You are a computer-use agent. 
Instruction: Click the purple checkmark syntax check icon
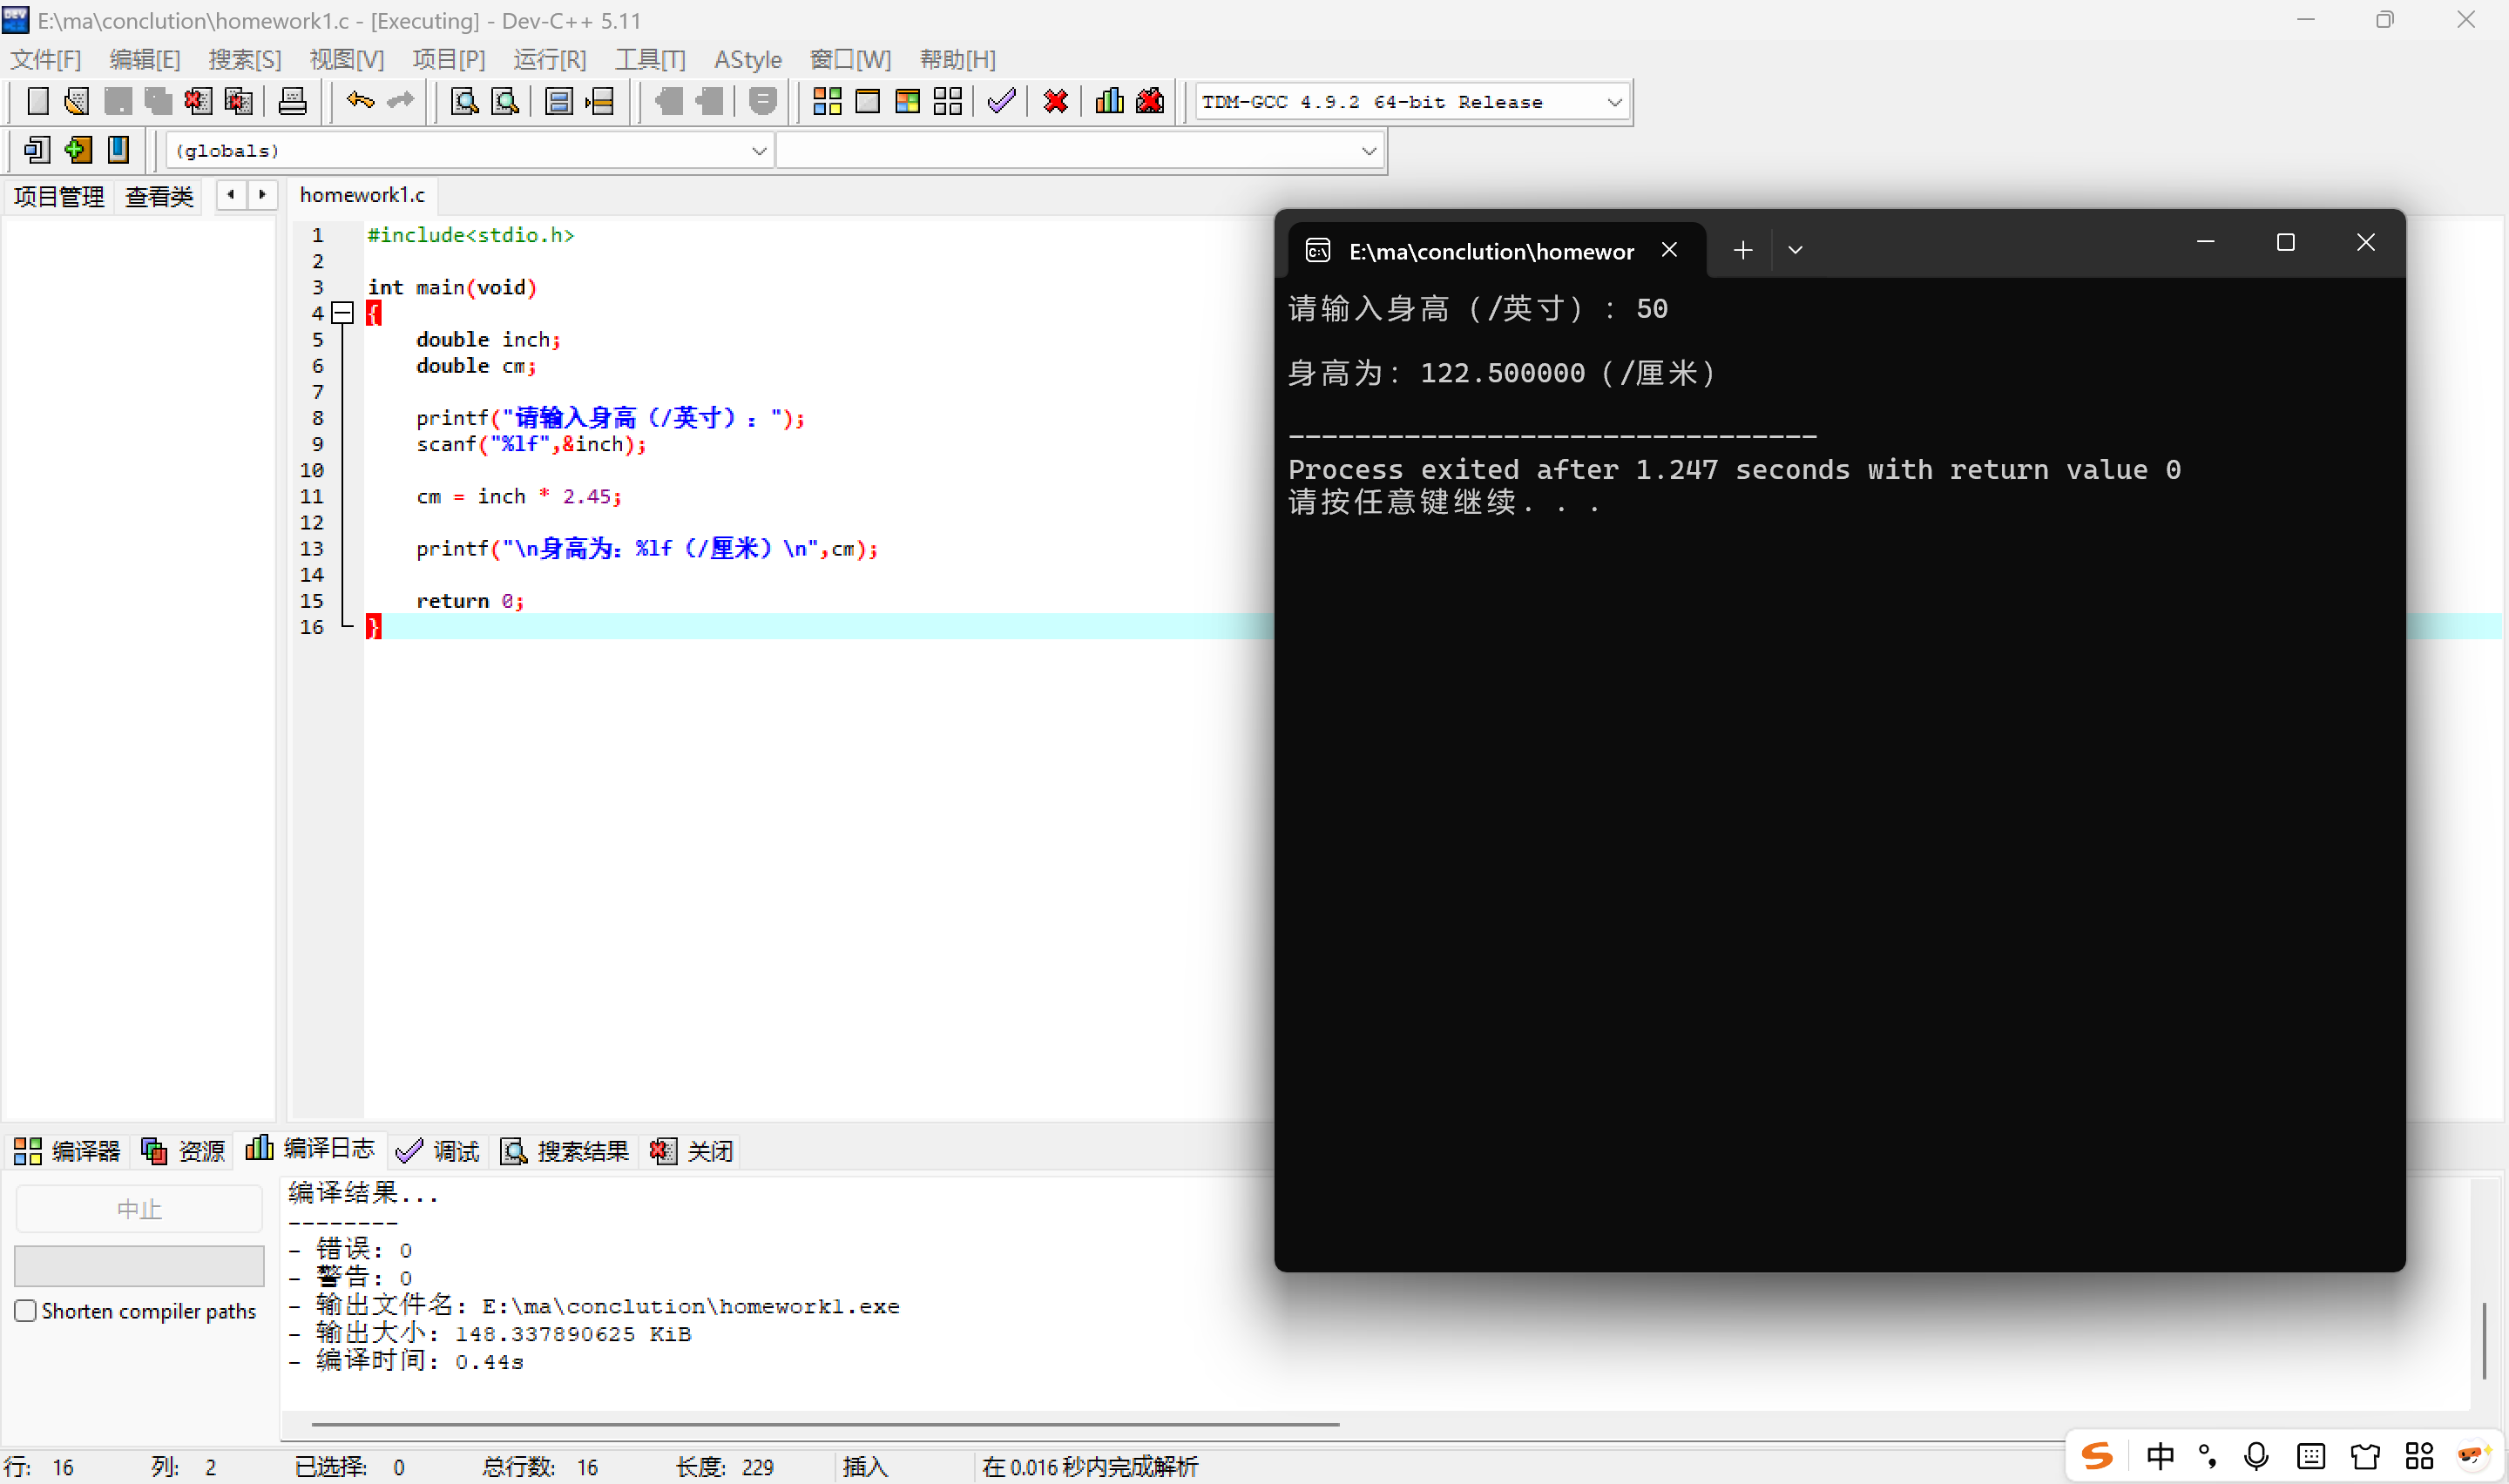coord(1001,101)
